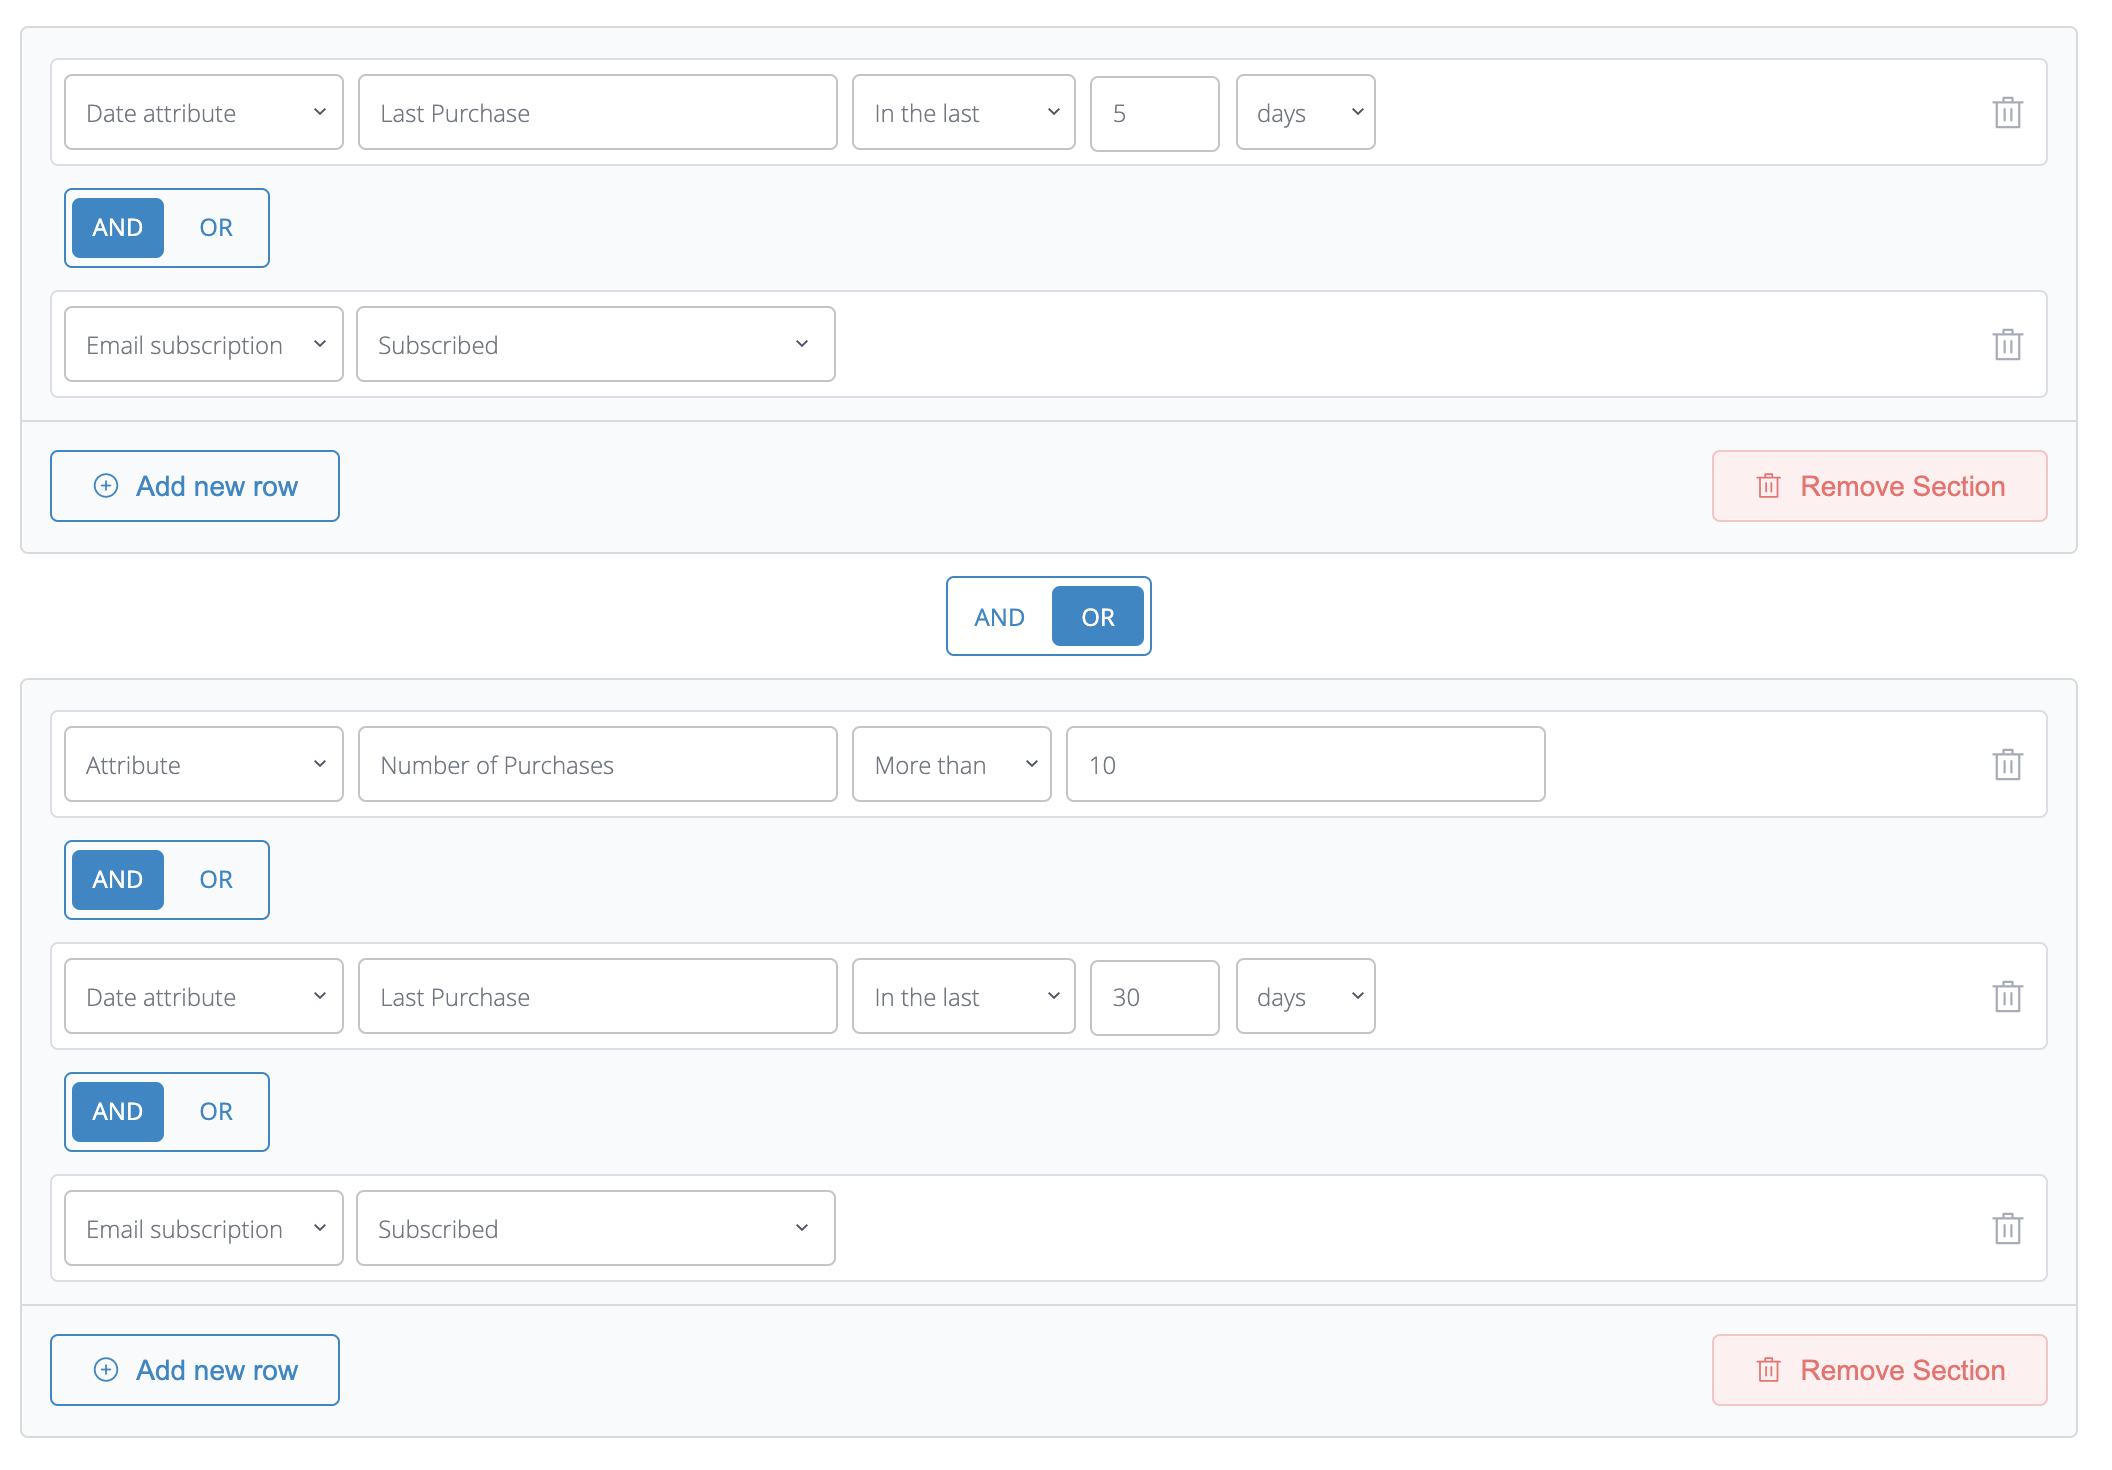Open the first Subscribed status dropdown

(x=595, y=345)
